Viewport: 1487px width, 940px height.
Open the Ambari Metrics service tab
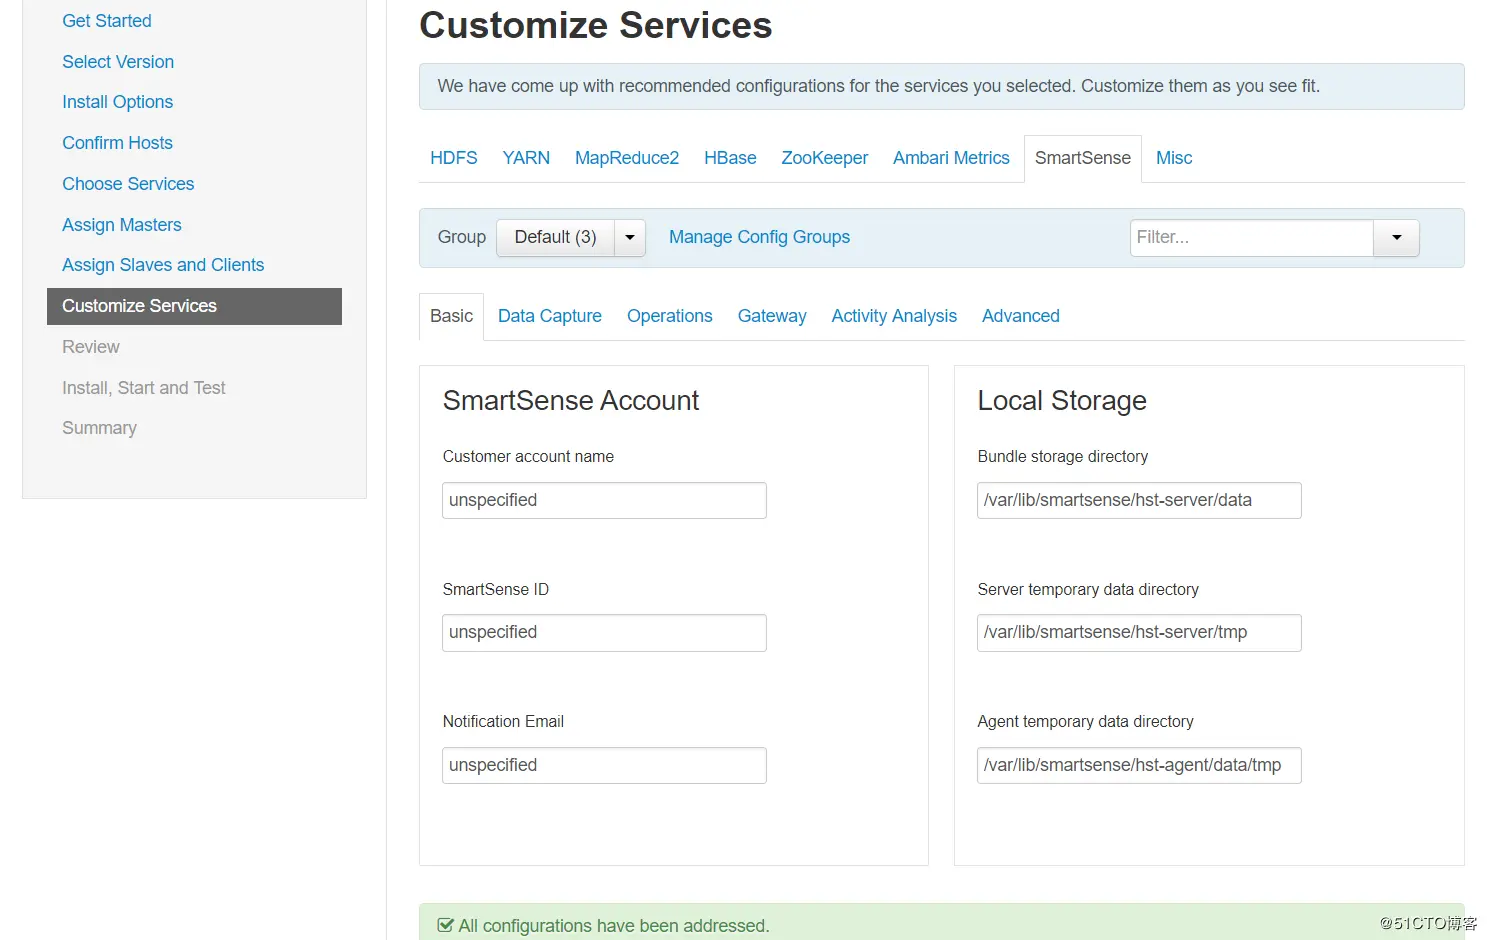point(951,158)
